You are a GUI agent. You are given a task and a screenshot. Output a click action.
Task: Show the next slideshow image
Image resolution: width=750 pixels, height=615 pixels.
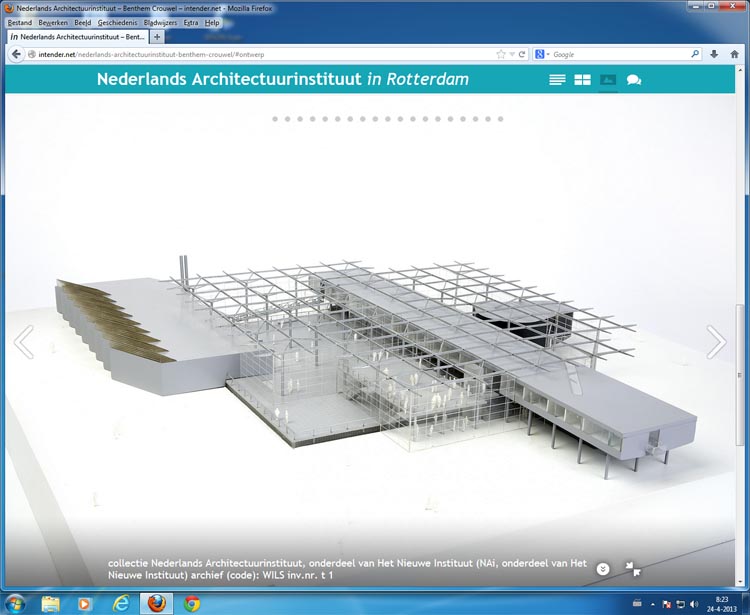[x=716, y=341]
